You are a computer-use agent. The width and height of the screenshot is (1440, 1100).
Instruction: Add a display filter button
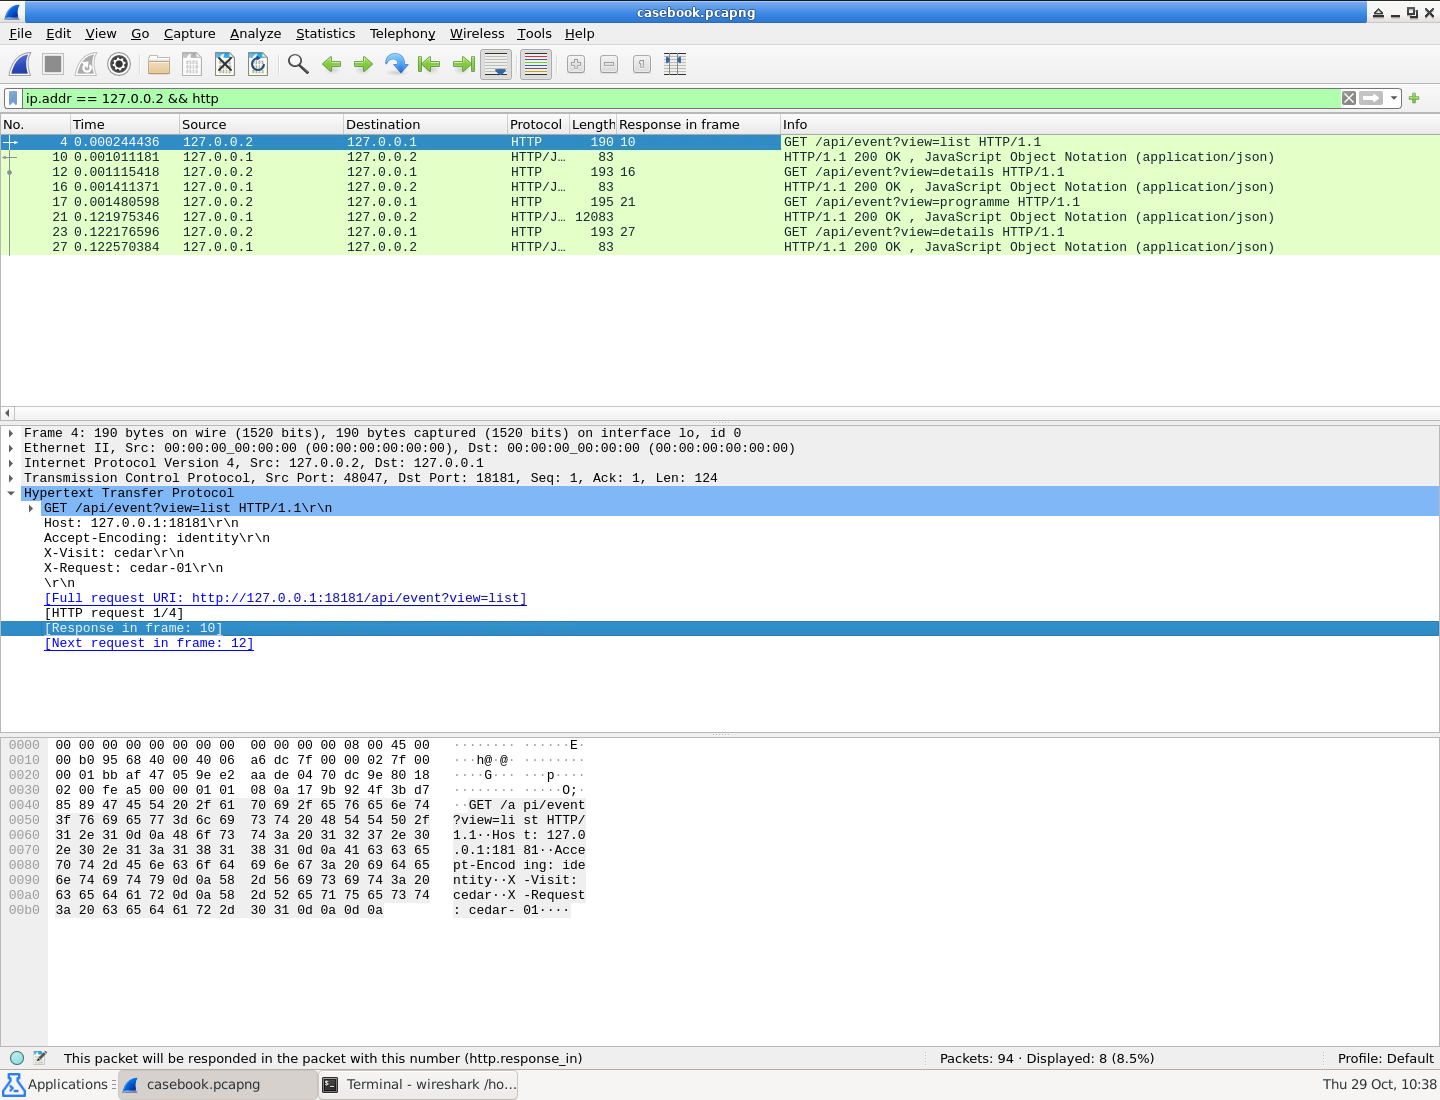[x=1414, y=98]
